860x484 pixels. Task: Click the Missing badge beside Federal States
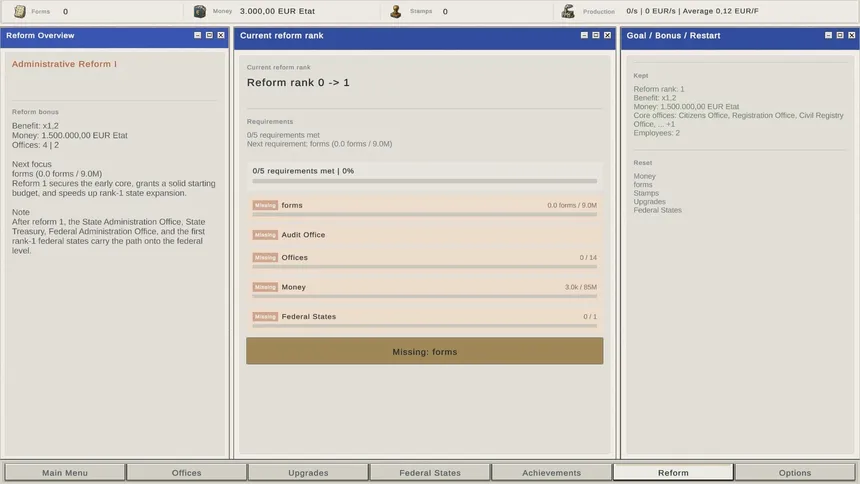[265, 317]
